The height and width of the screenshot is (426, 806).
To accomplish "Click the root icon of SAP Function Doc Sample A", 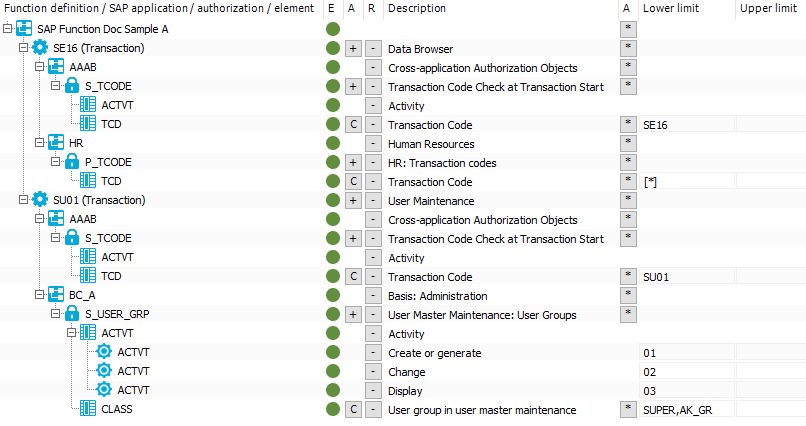I will [x=24, y=29].
